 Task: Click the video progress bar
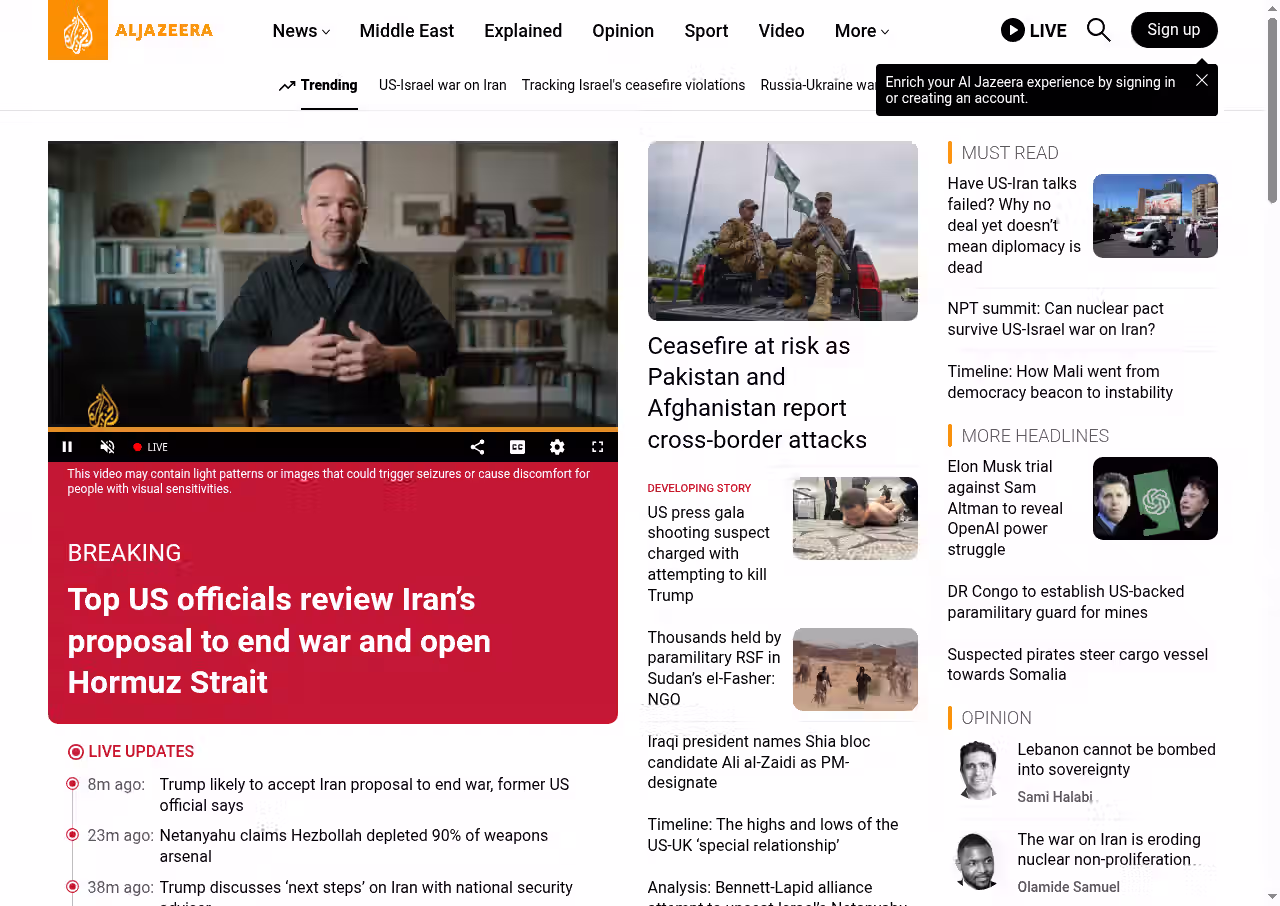coord(332,429)
